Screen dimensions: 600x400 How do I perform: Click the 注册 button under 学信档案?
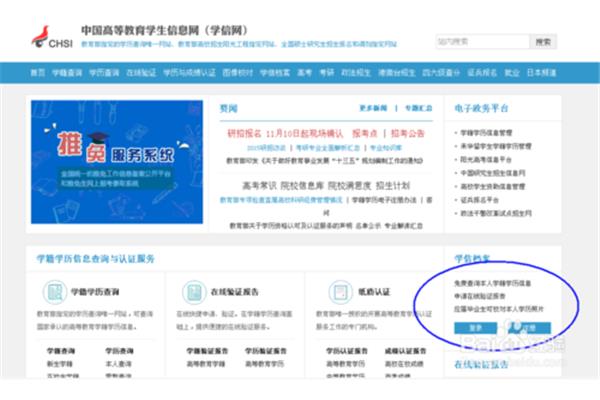[529, 328]
